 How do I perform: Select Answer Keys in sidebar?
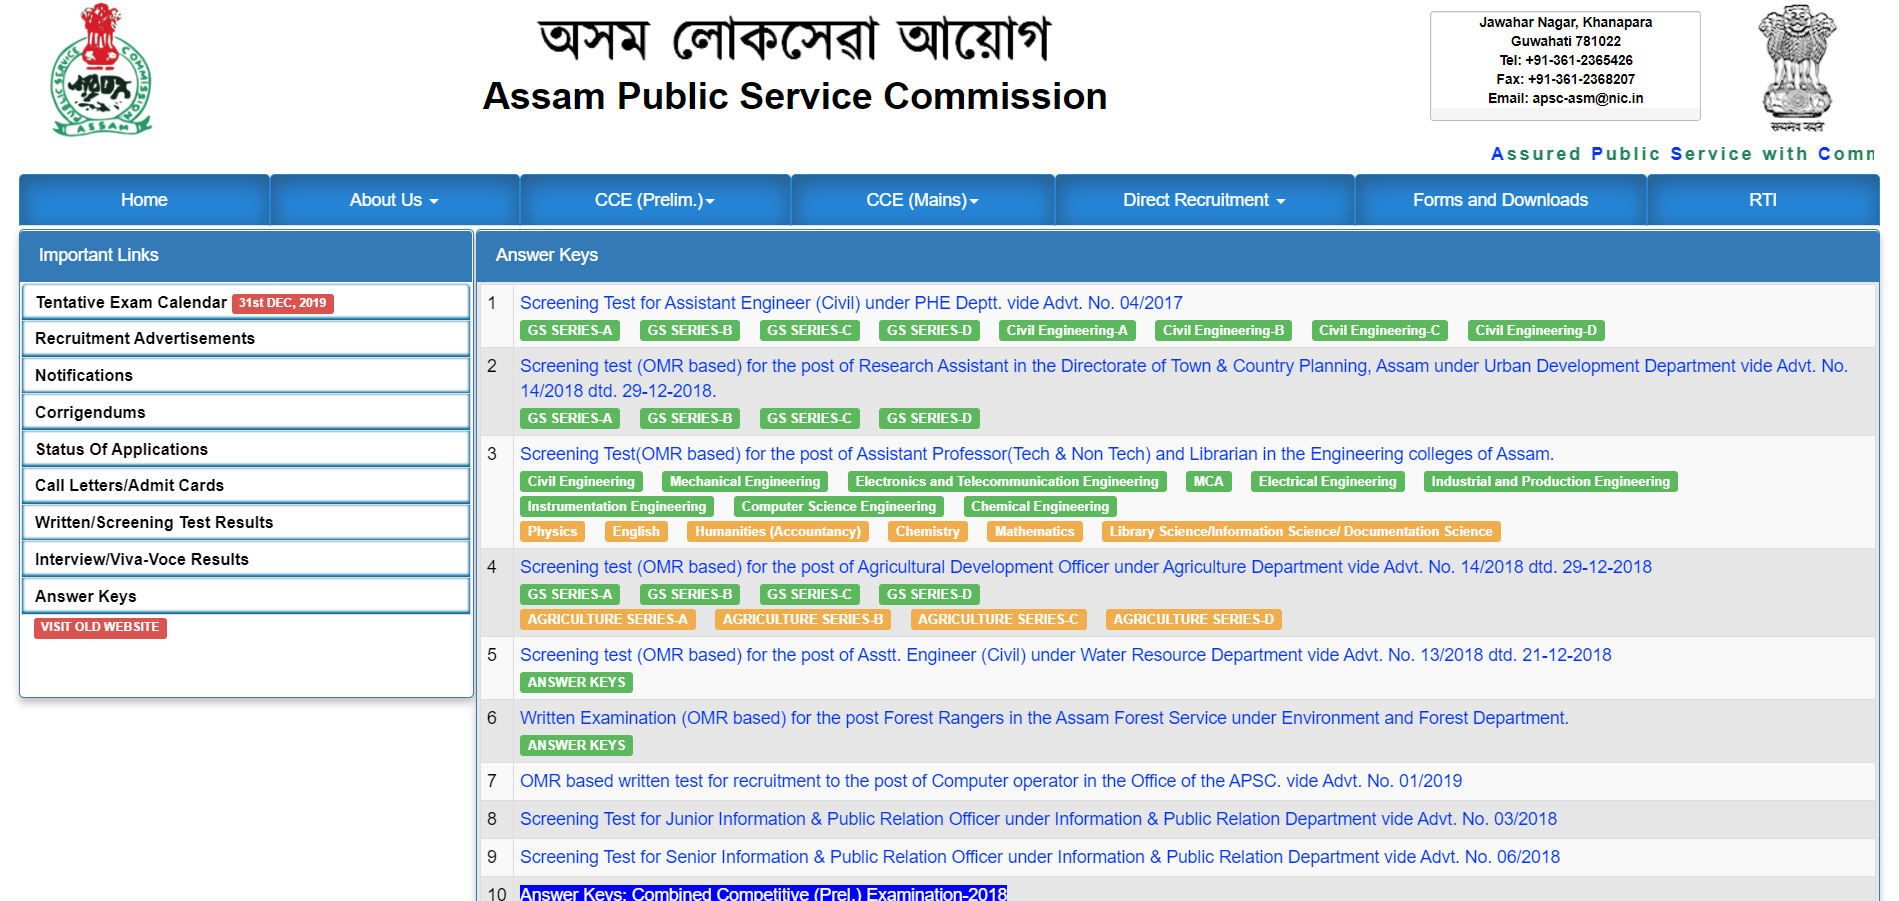246,596
